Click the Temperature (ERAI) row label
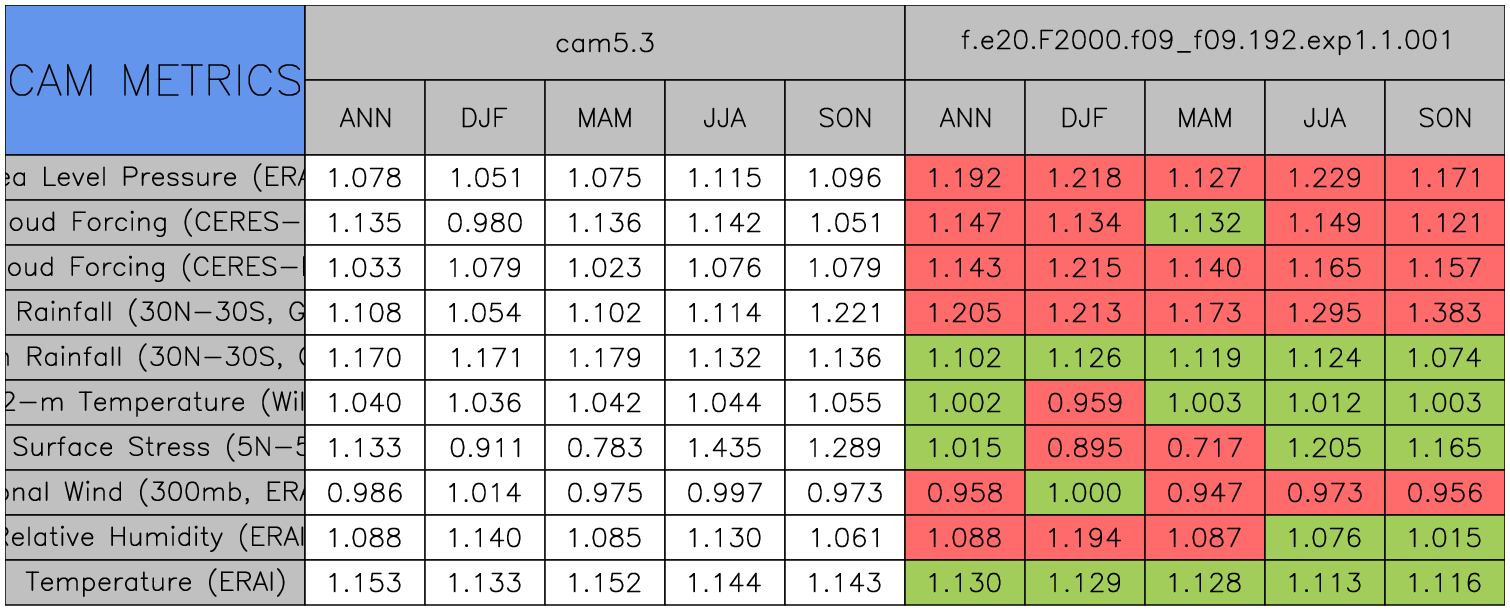The height and width of the screenshot is (611, 1510). coord(155,582)
